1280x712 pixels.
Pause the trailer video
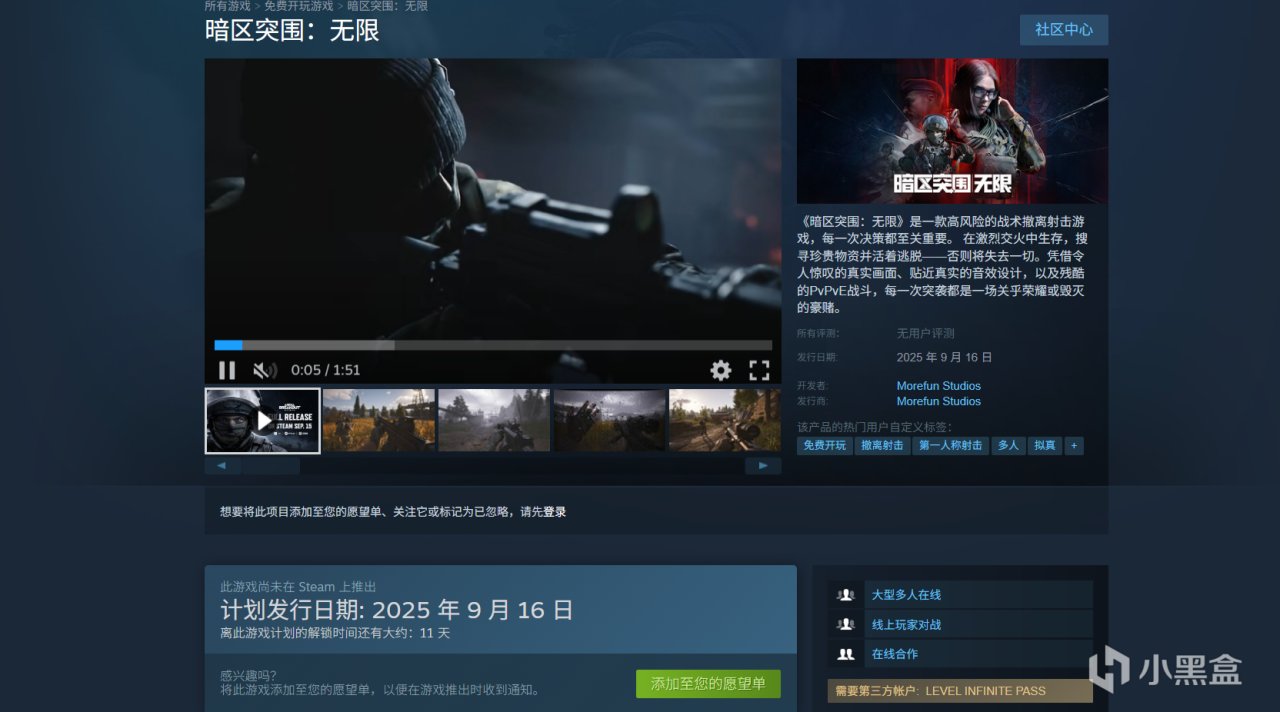pyautogui.click(x=227, y=370)
